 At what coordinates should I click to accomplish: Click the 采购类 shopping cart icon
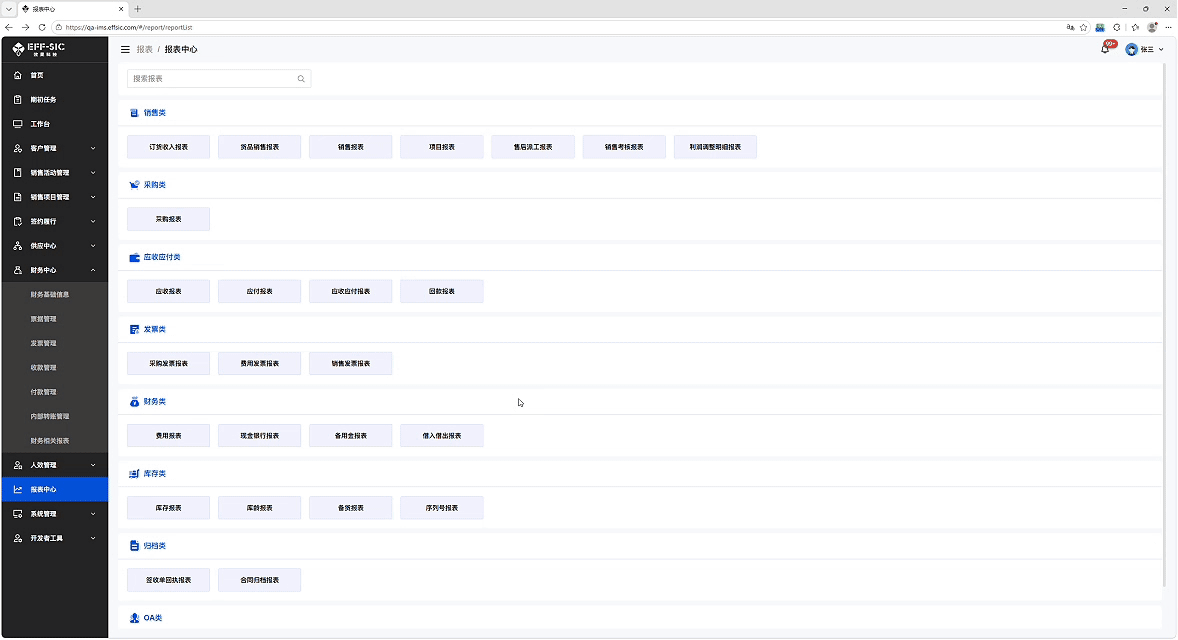point(134,185)
